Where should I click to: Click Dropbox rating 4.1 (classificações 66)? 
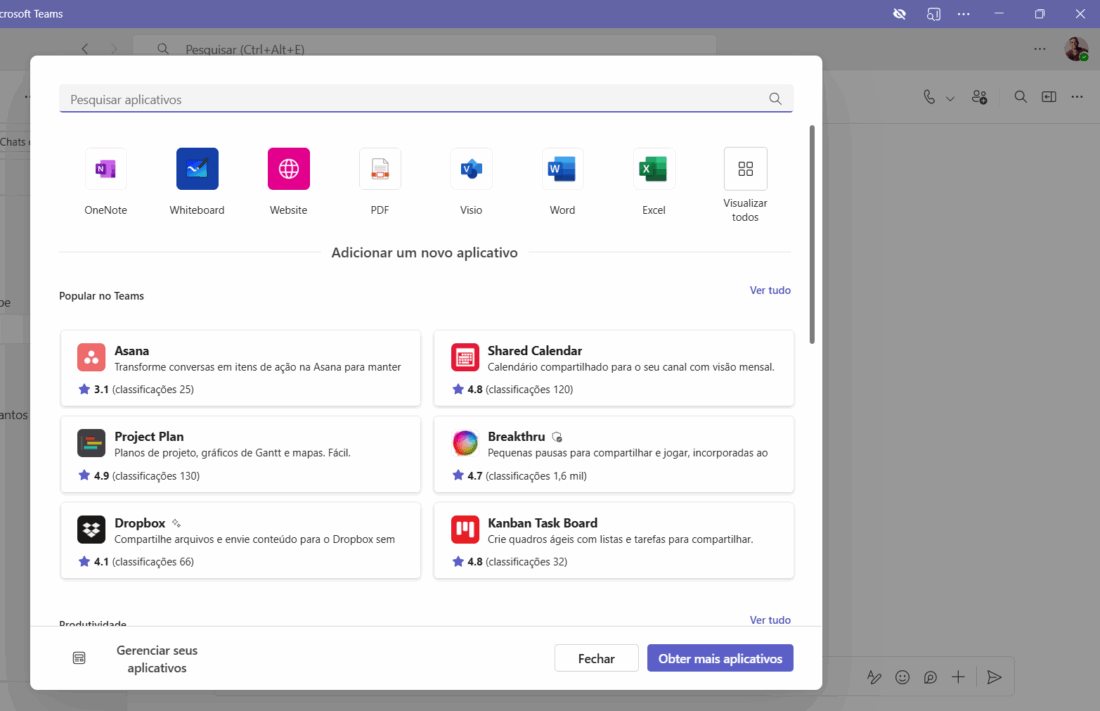point(136,562)
